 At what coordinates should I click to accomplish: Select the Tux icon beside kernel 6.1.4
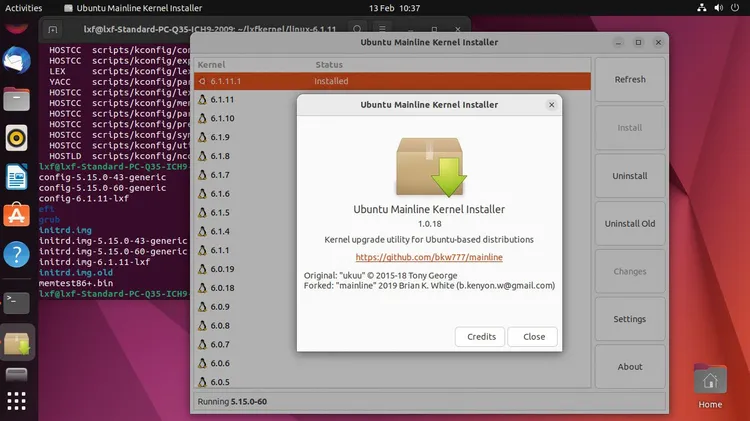point(202,231)
